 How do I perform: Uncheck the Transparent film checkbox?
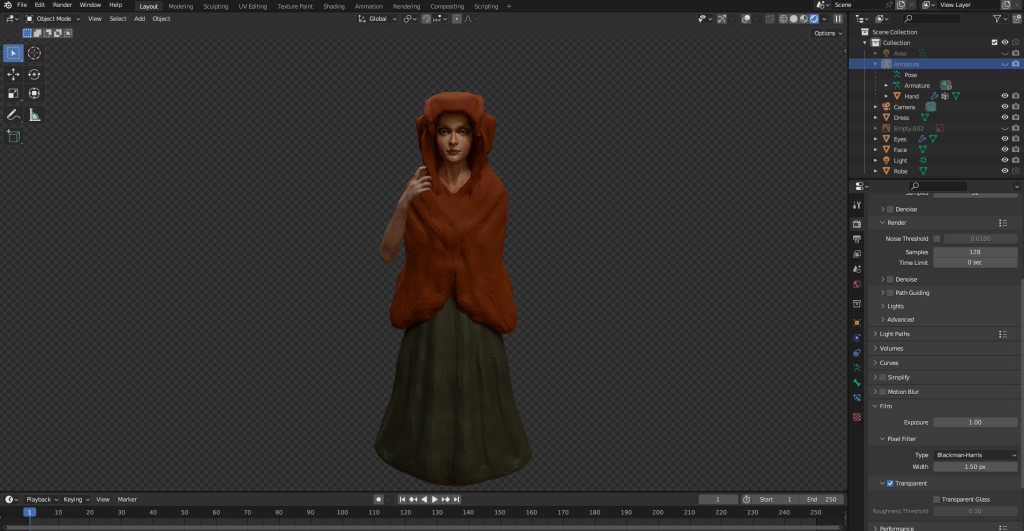[x=889, y=483]
